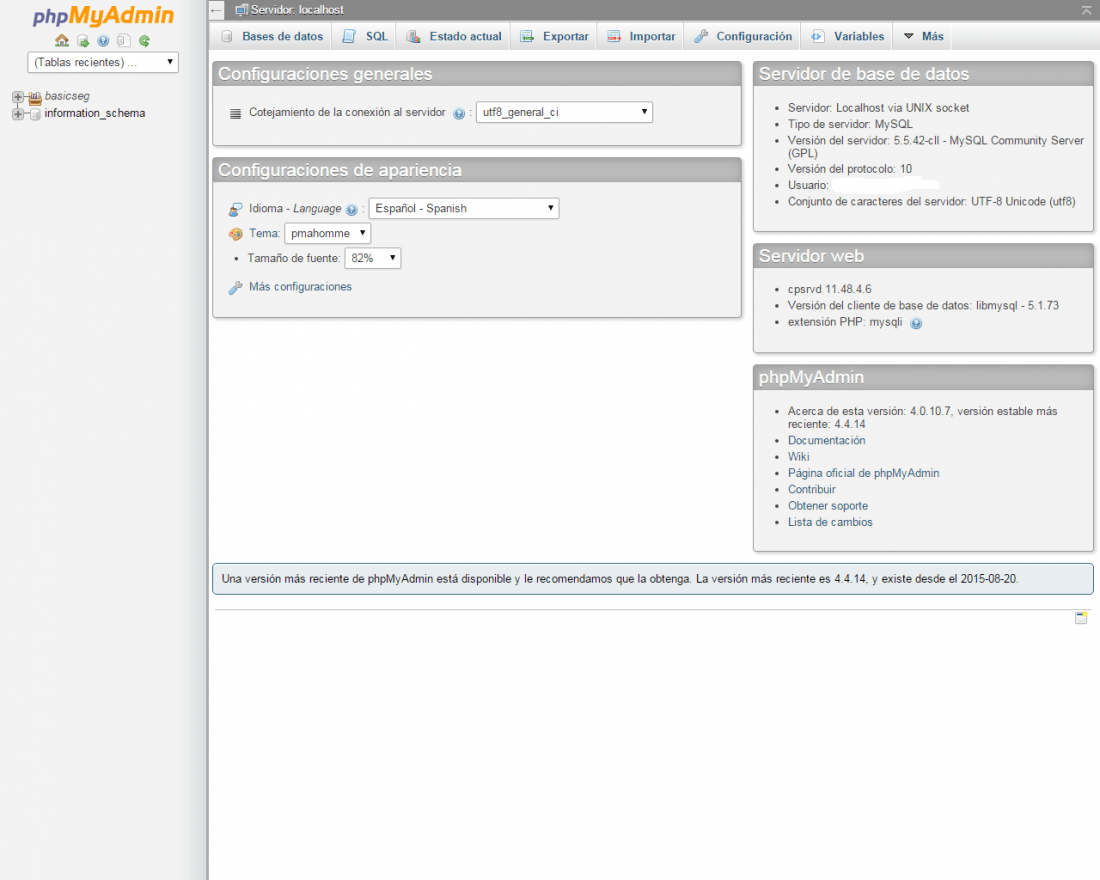Click 'cpsrvd 11.48.4.6' text
1100x880 pixels.
[x=829, y=289]
